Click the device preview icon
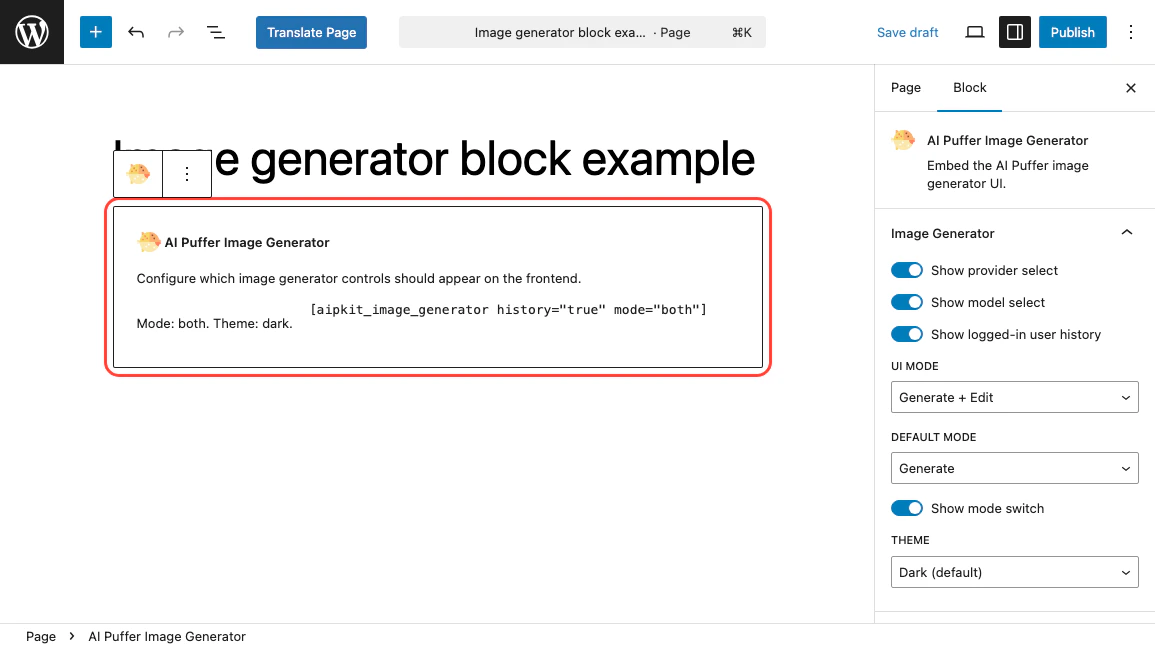This screenshot has height=648, width=1155. coord(974,31)
